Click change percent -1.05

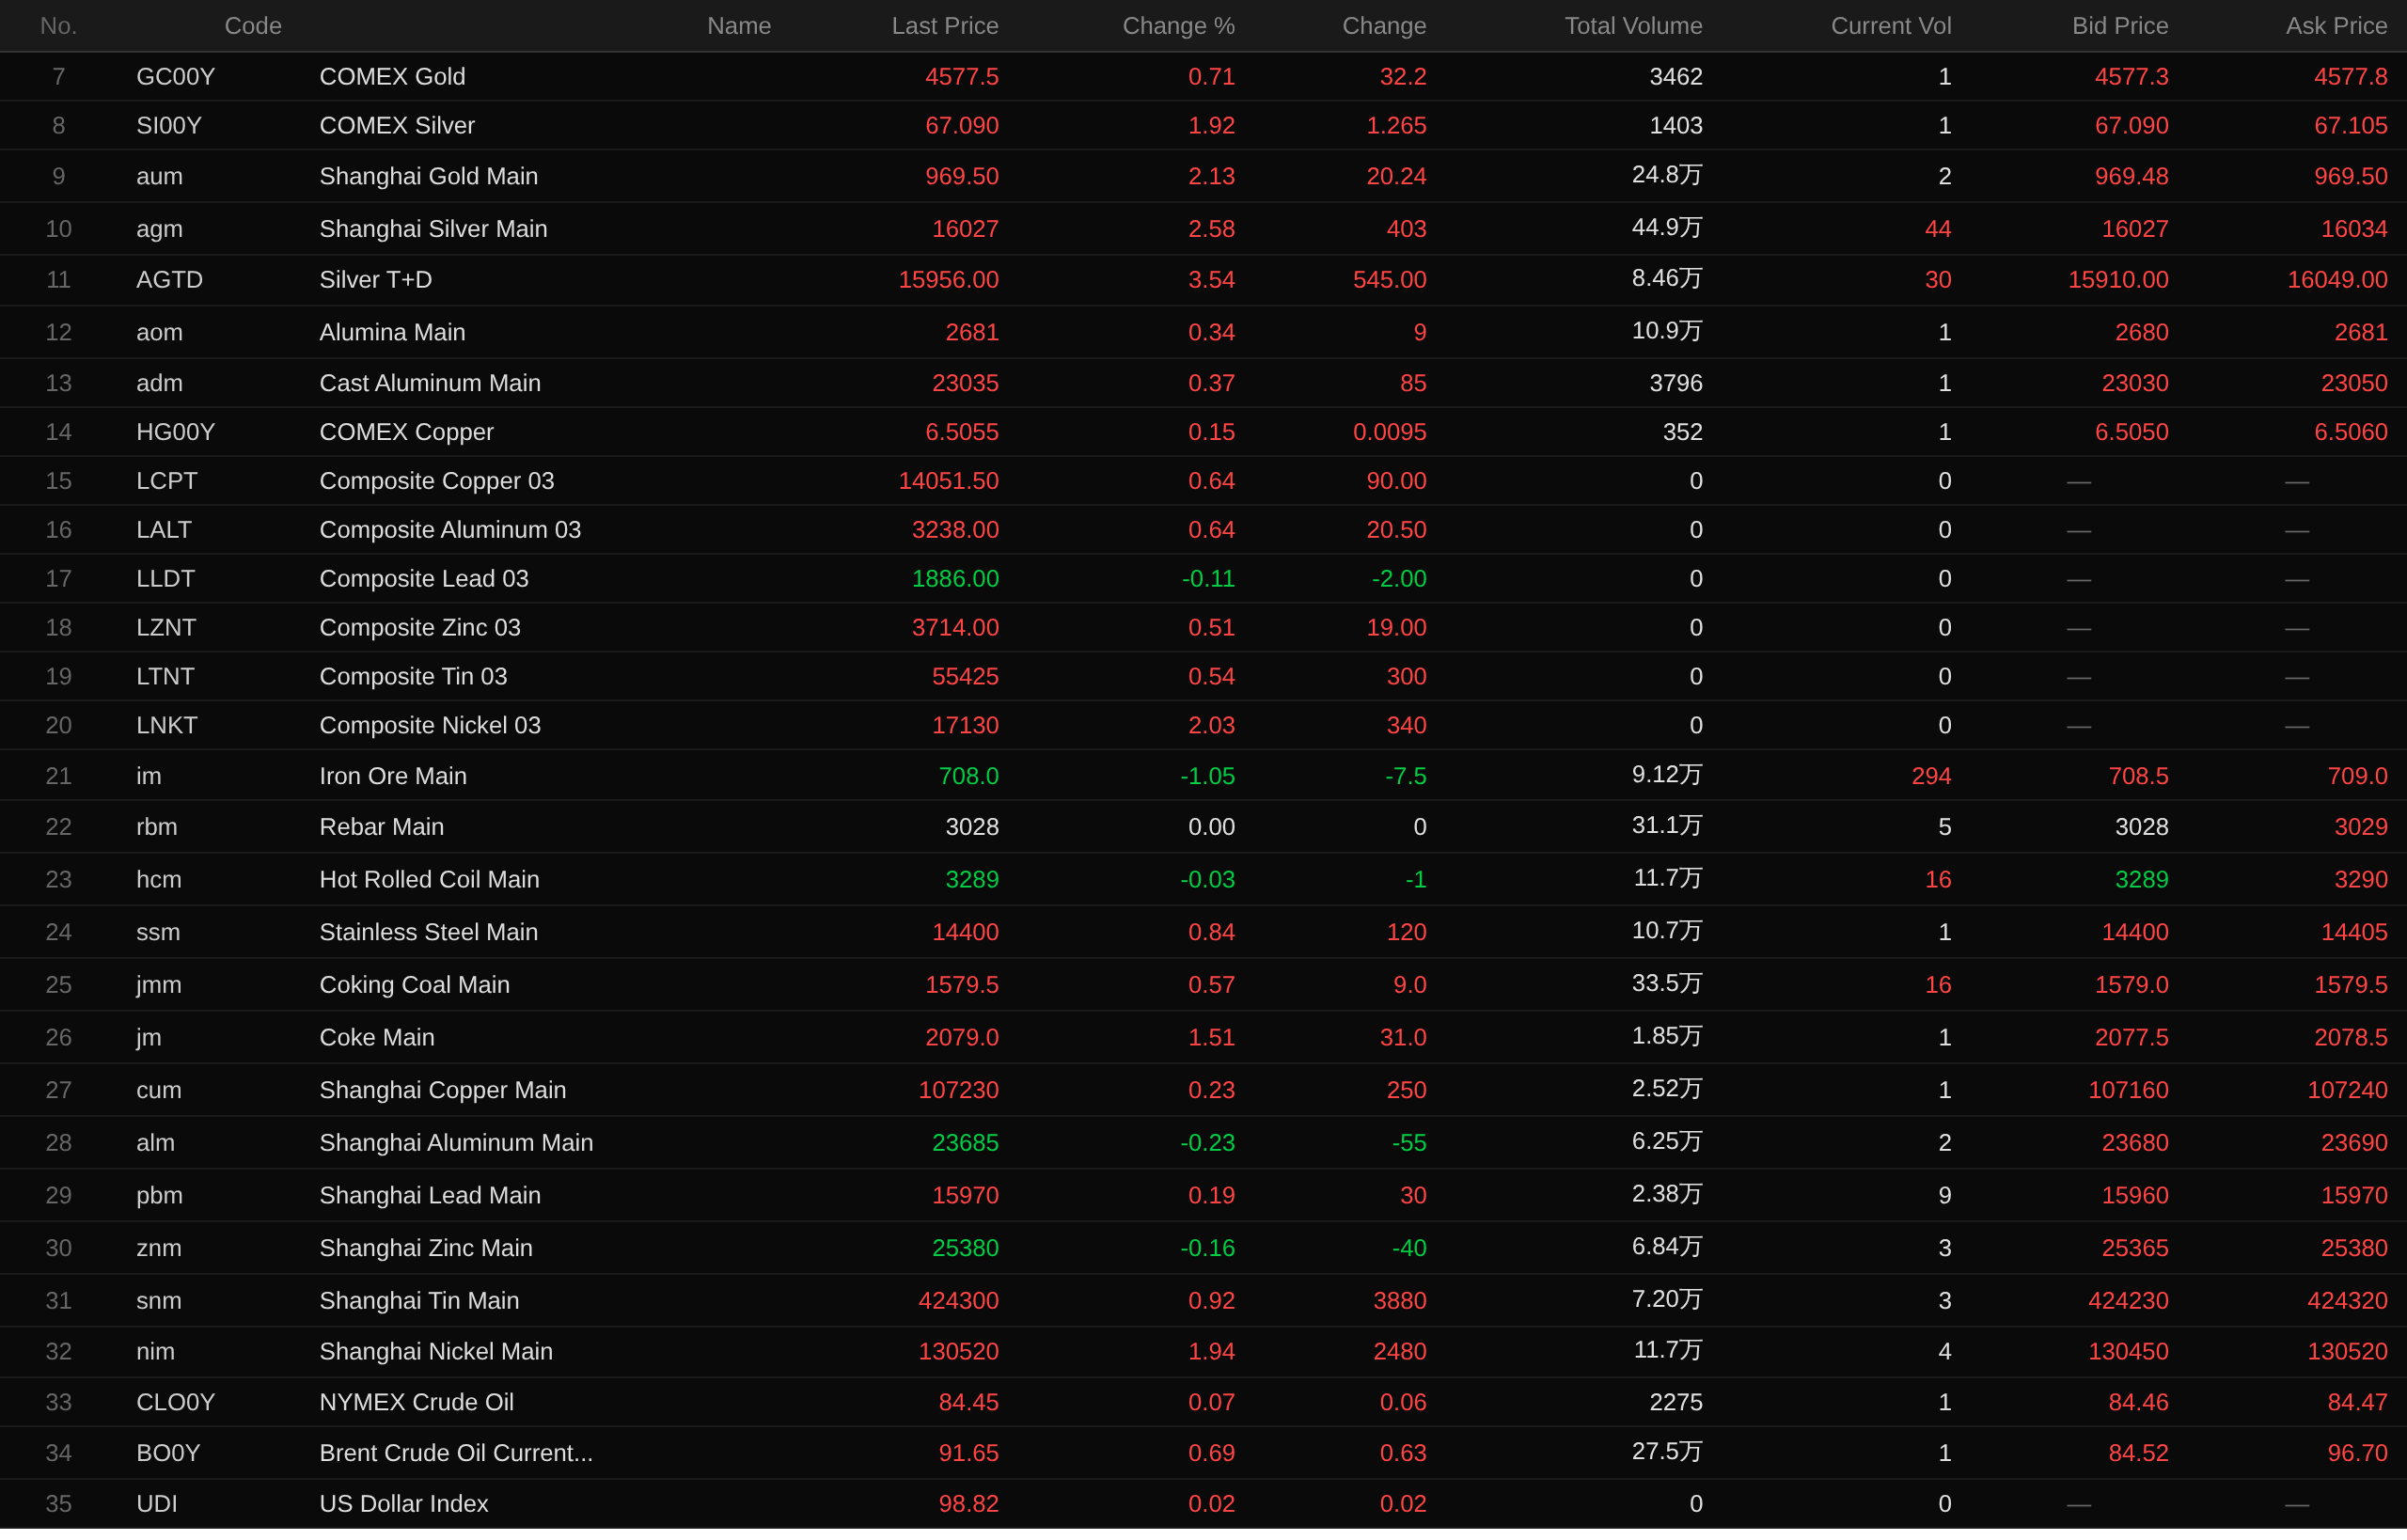pyautogui.click(x=1207, y=776)
